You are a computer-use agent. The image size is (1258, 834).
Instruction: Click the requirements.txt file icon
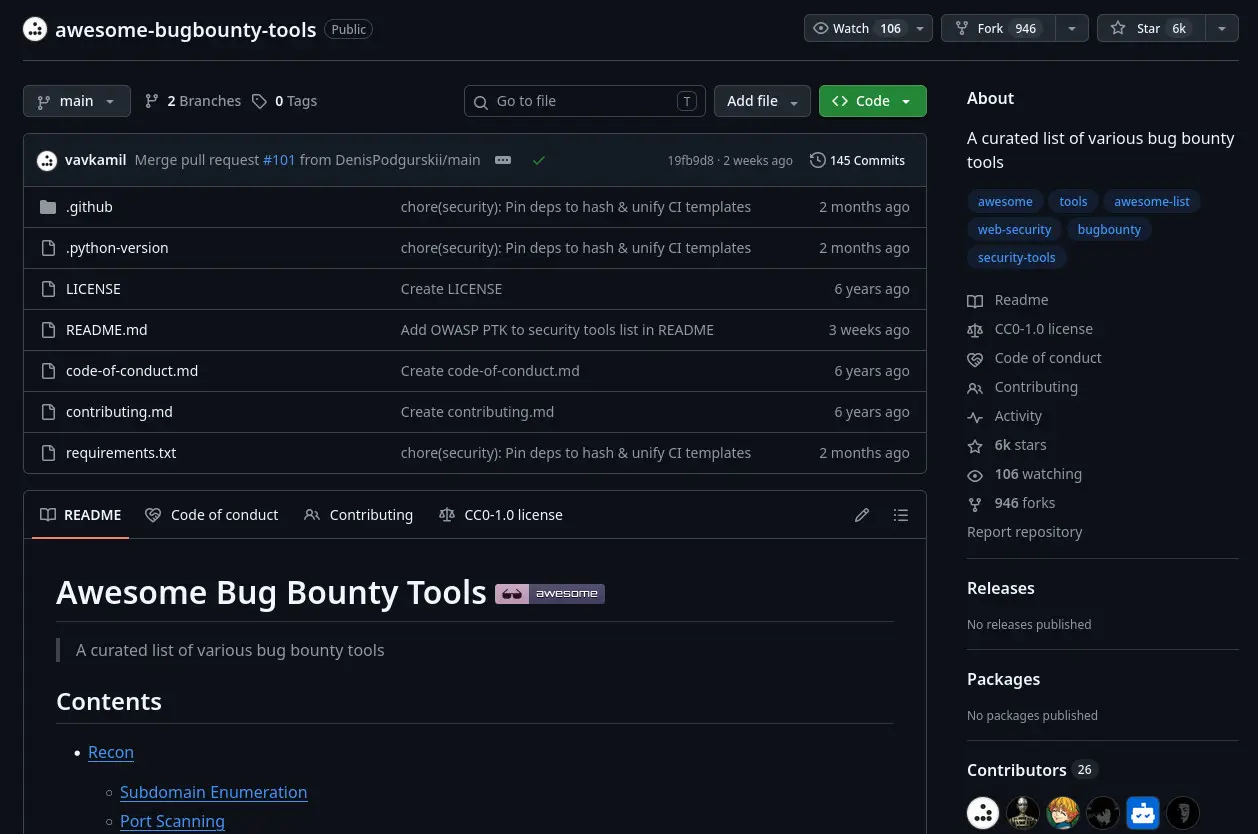tap(48, 453)
